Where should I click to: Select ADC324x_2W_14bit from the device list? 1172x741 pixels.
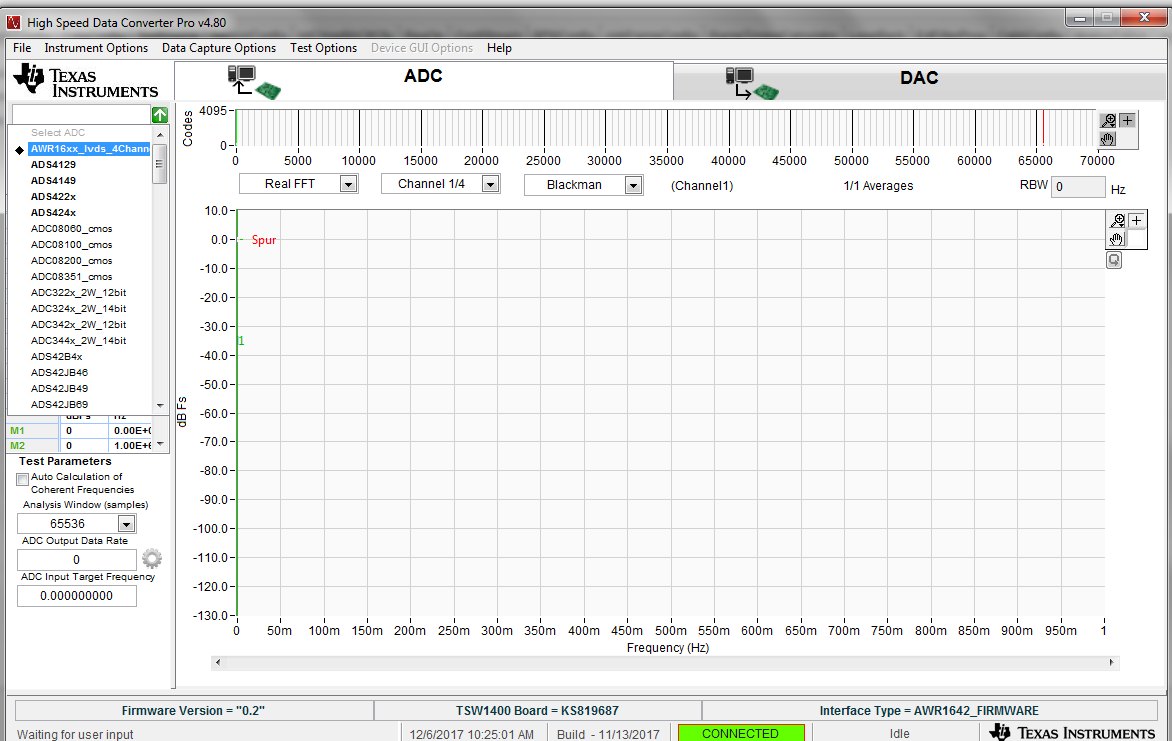tap(78, 309)
